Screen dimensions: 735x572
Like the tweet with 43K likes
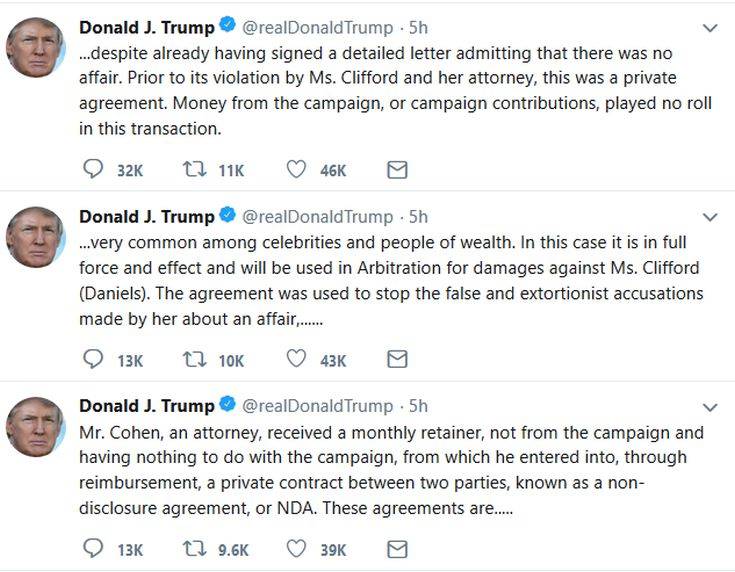pos(296,359)
